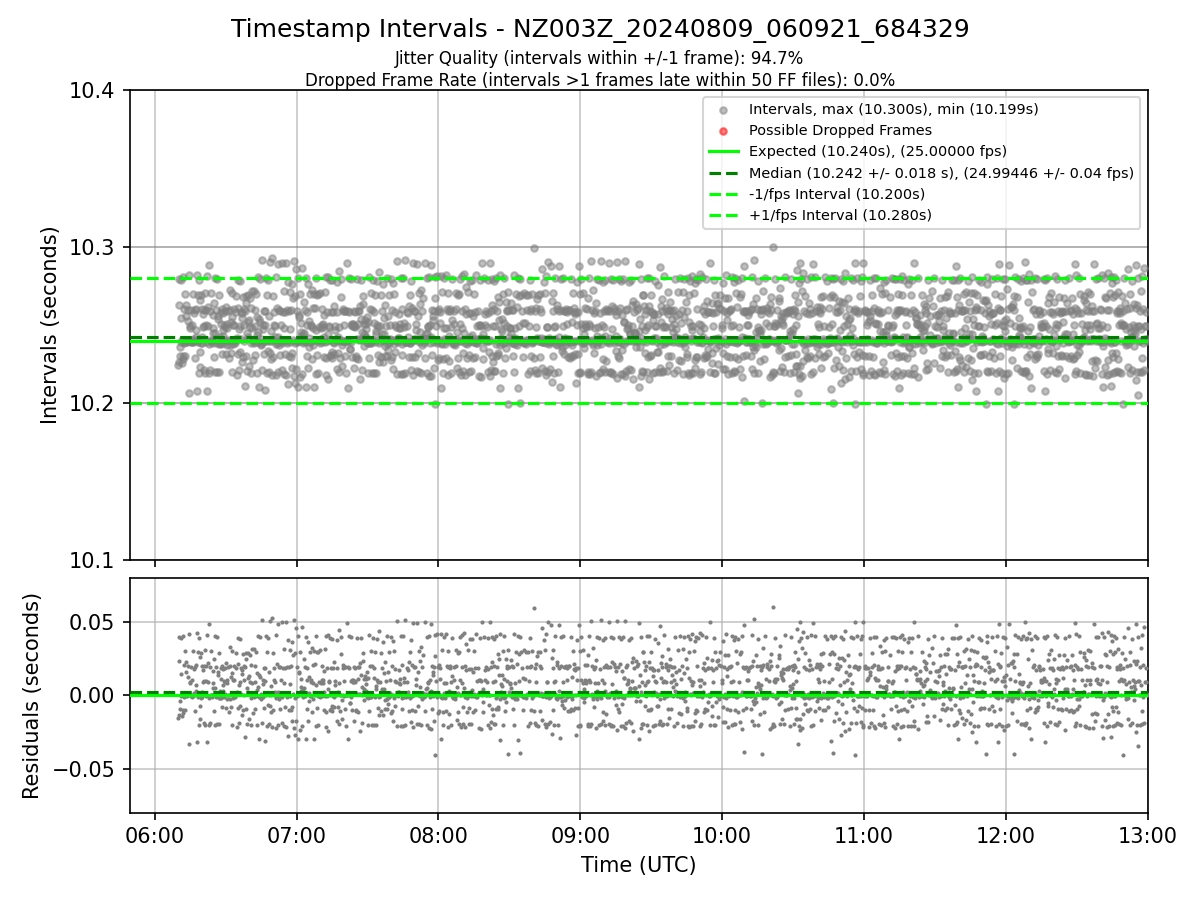Click the dashed green sample for -1/fps Interval
Screen dimensions: 1200x900
click(x=724, y=194)
